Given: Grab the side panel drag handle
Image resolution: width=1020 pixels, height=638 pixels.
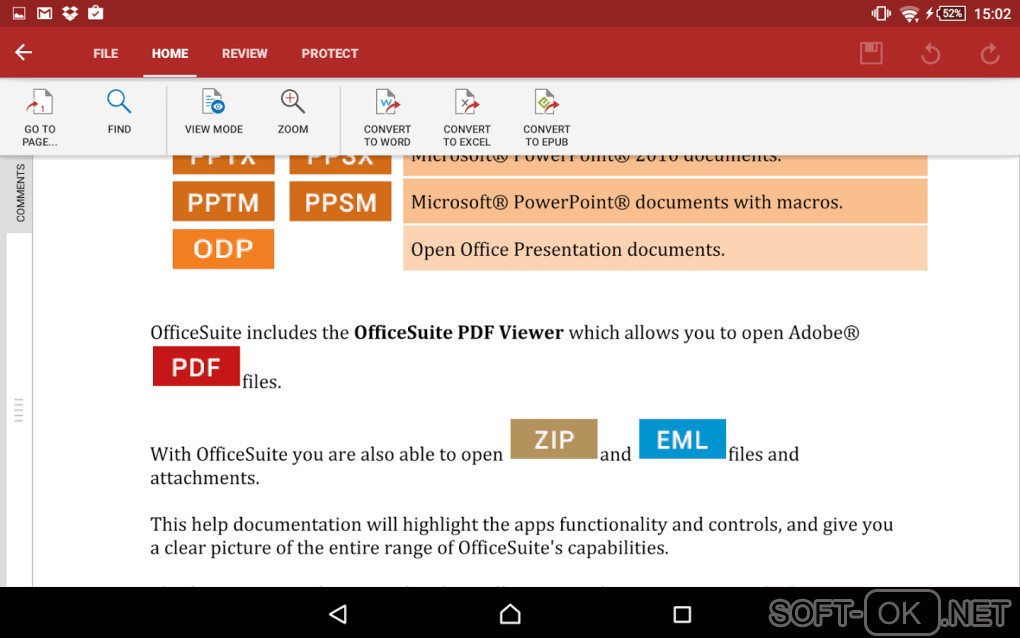Looking at the screenshot, I should tap(18, 410).
